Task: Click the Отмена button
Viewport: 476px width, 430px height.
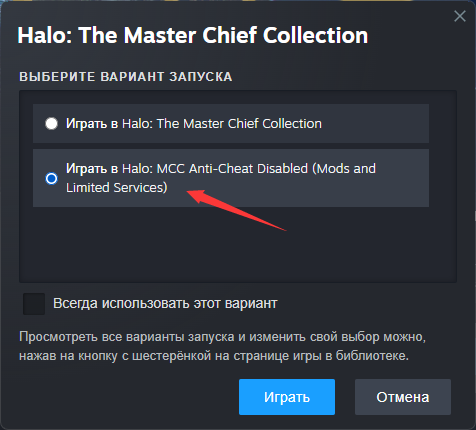Action: tap(403, 397)
